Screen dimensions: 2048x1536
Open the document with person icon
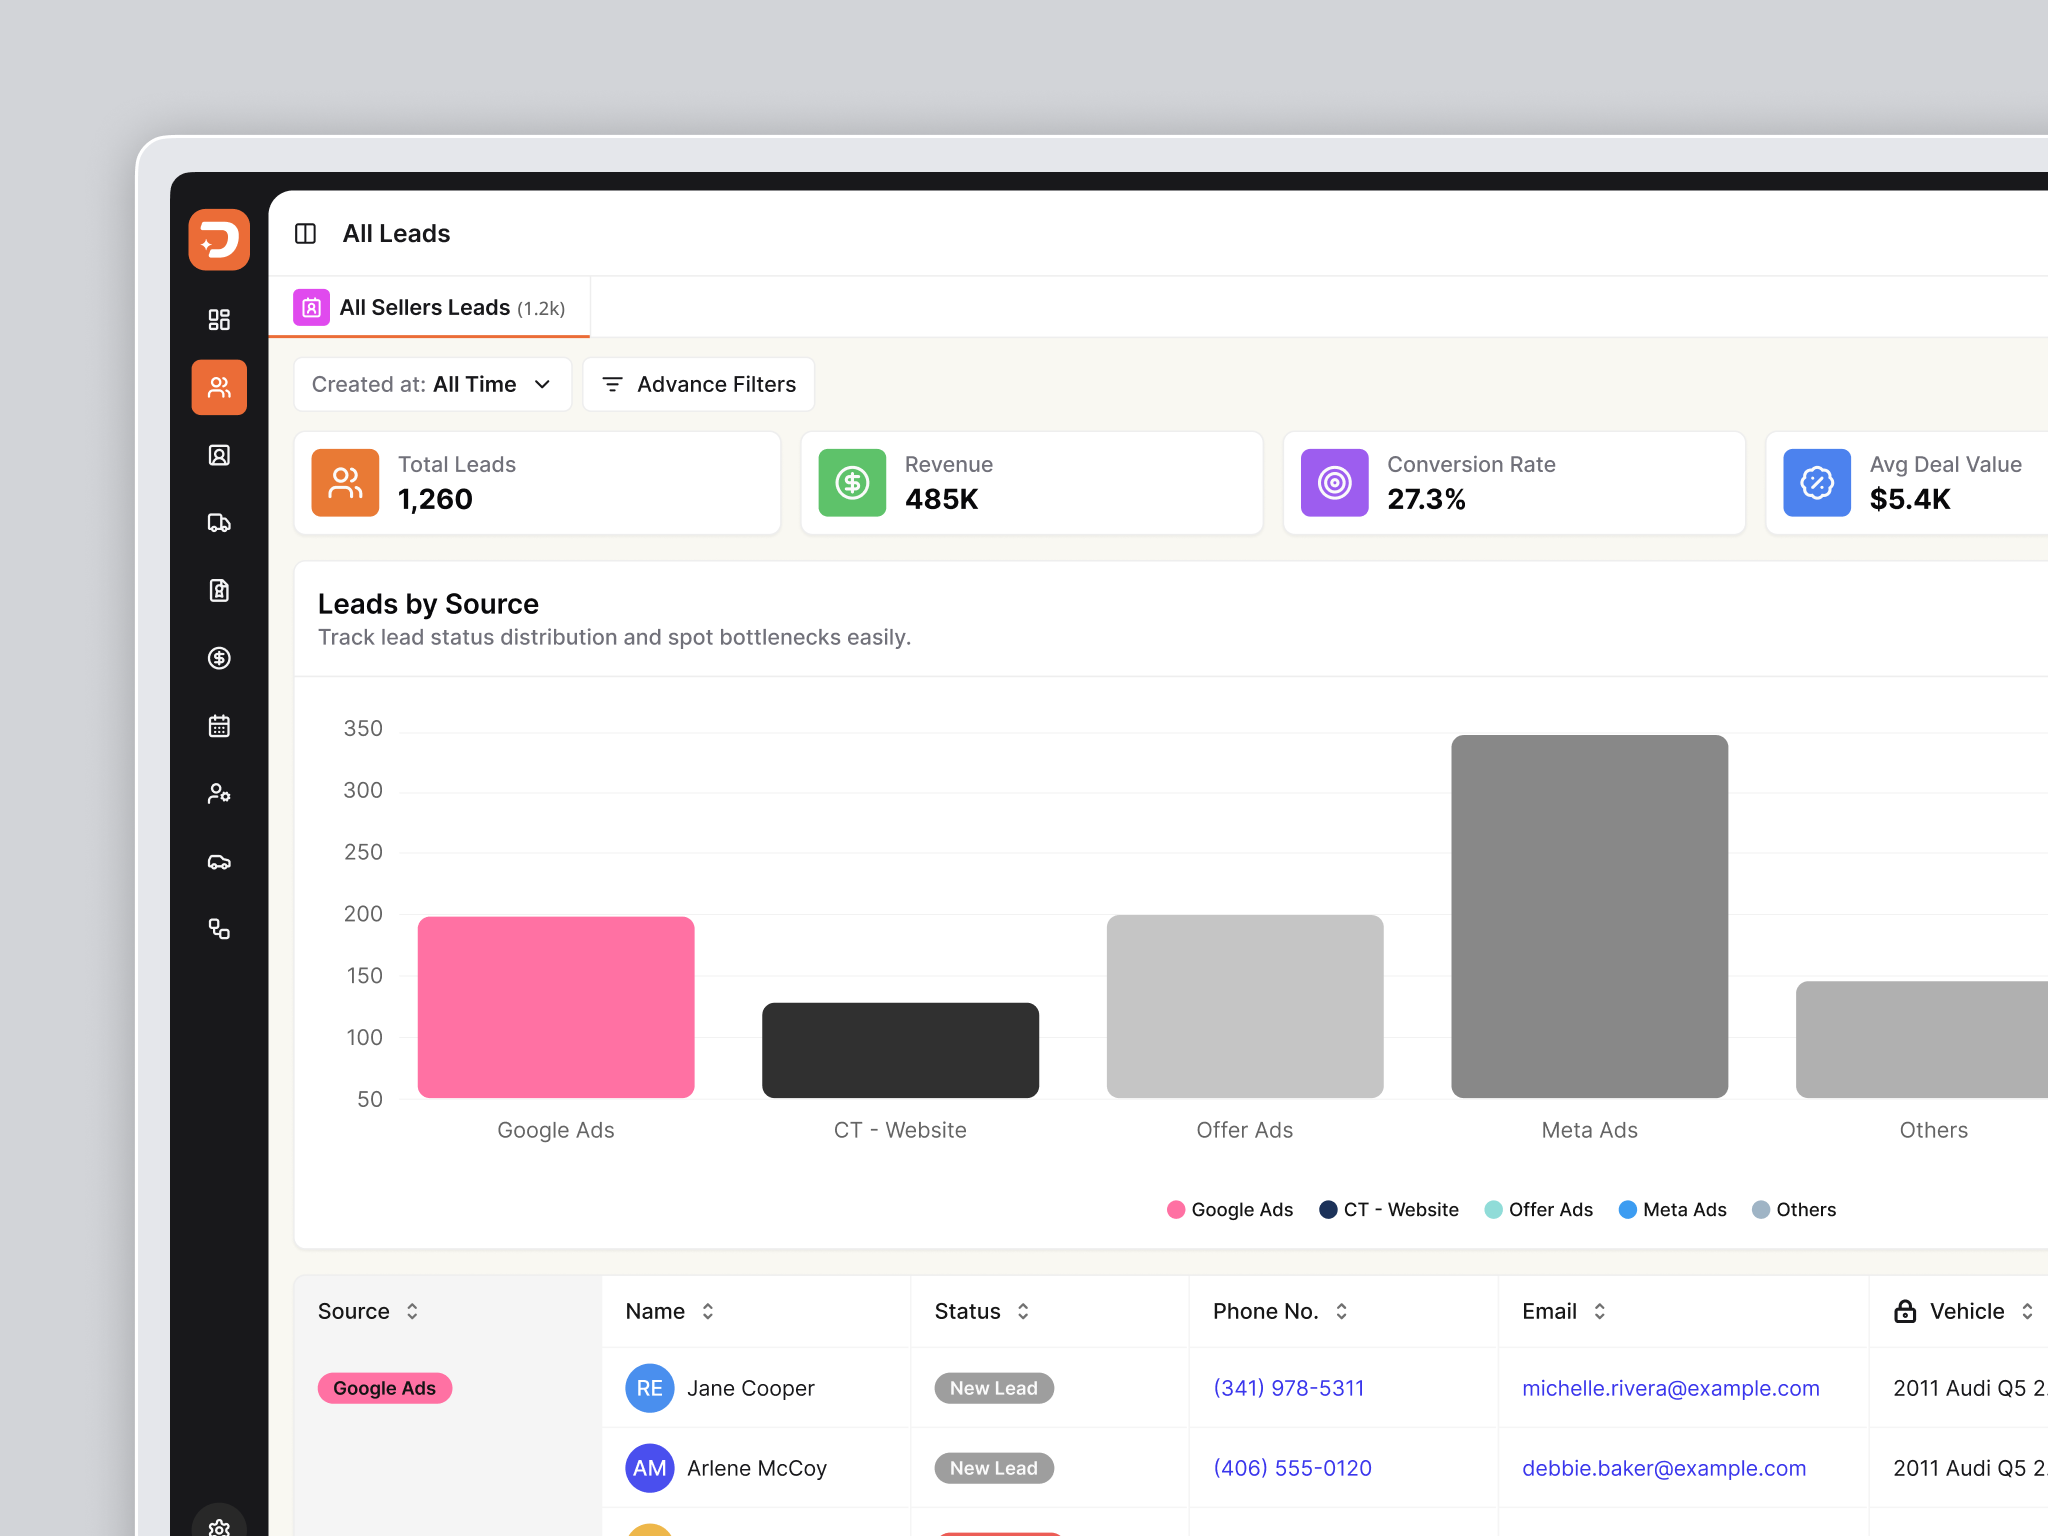[x=219, y=590]
